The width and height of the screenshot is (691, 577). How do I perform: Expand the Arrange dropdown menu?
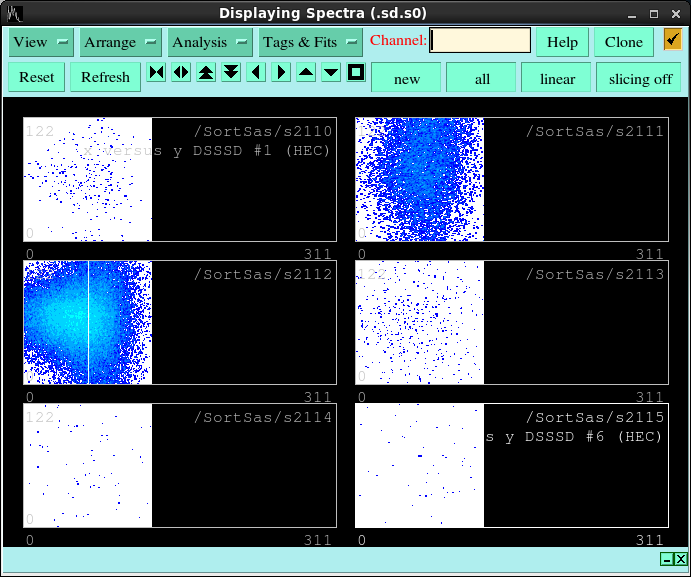pos(121,42)
